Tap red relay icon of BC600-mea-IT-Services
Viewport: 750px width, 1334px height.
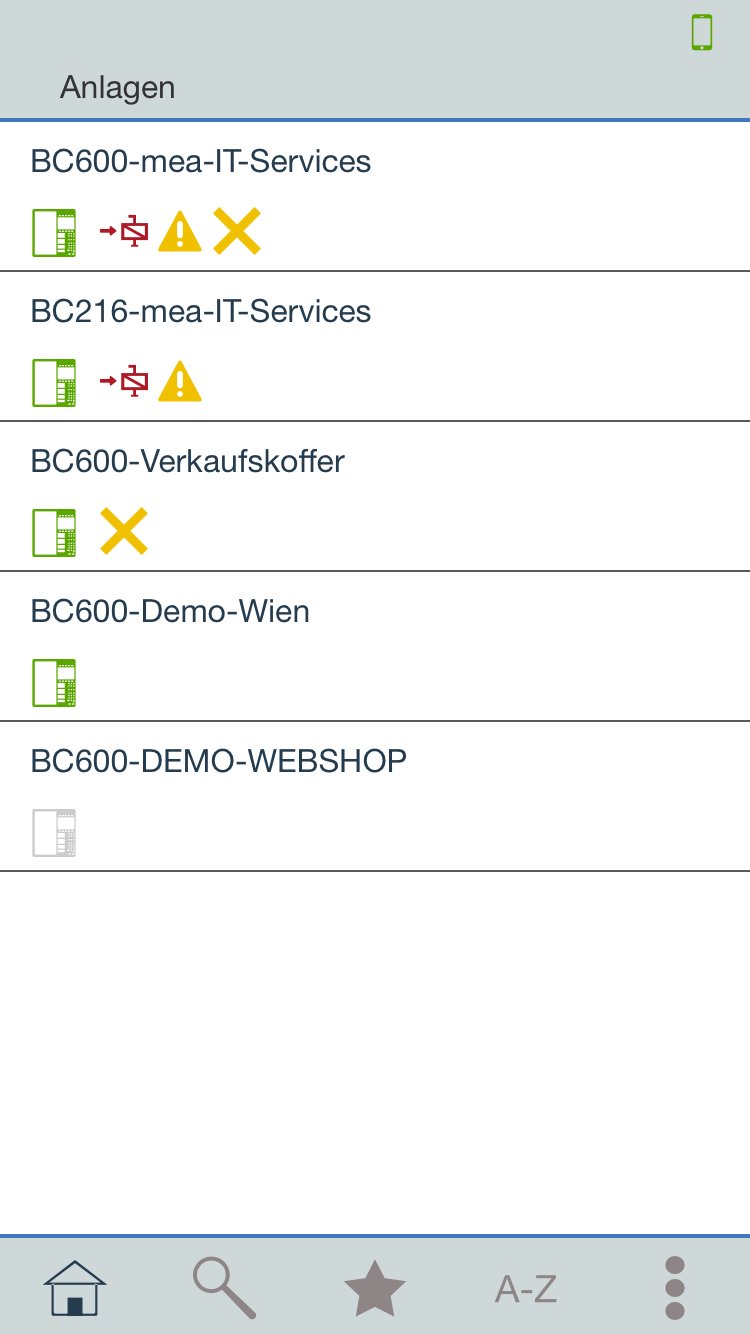[124, 232]
